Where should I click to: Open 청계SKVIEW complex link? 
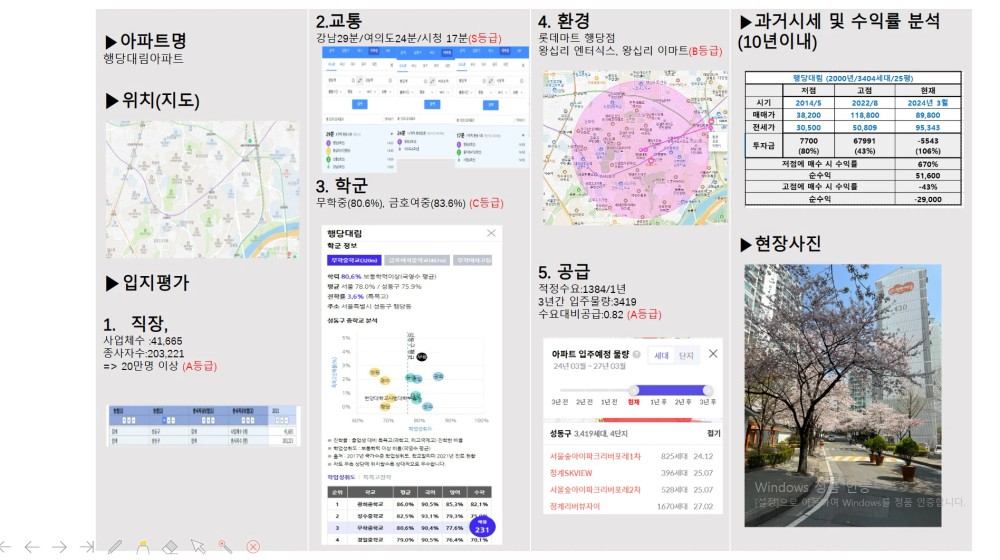click(x=571, y=473)
